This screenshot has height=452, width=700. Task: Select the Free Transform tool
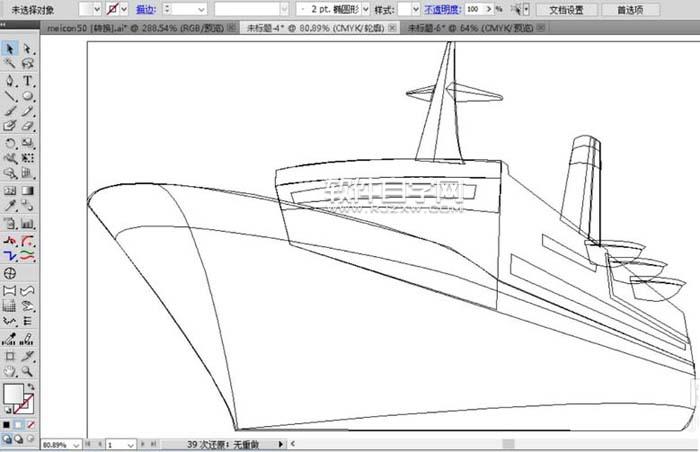(28, 158)
